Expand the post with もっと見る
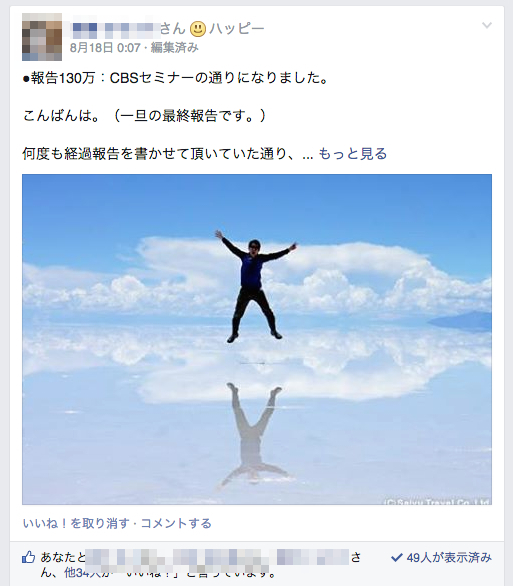 [353, 154]
